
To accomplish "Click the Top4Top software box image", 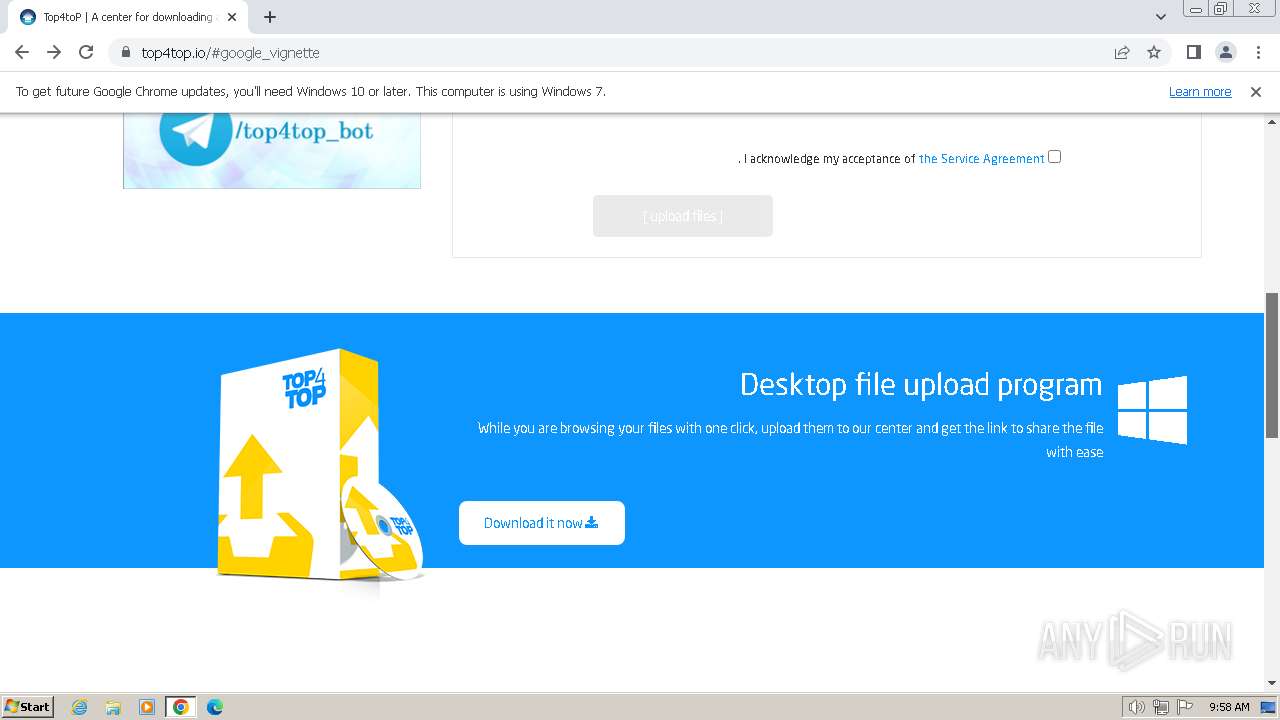I will 320,465.
